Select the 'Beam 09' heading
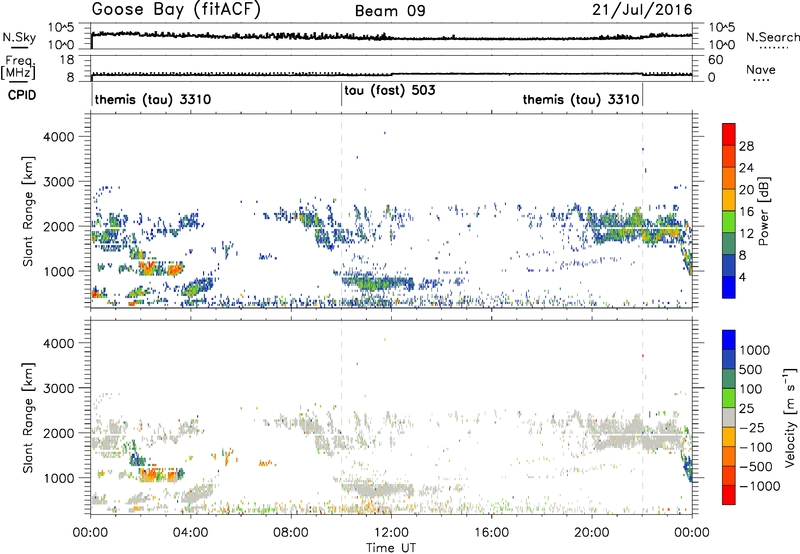800x554 pixels. point(390,11)
